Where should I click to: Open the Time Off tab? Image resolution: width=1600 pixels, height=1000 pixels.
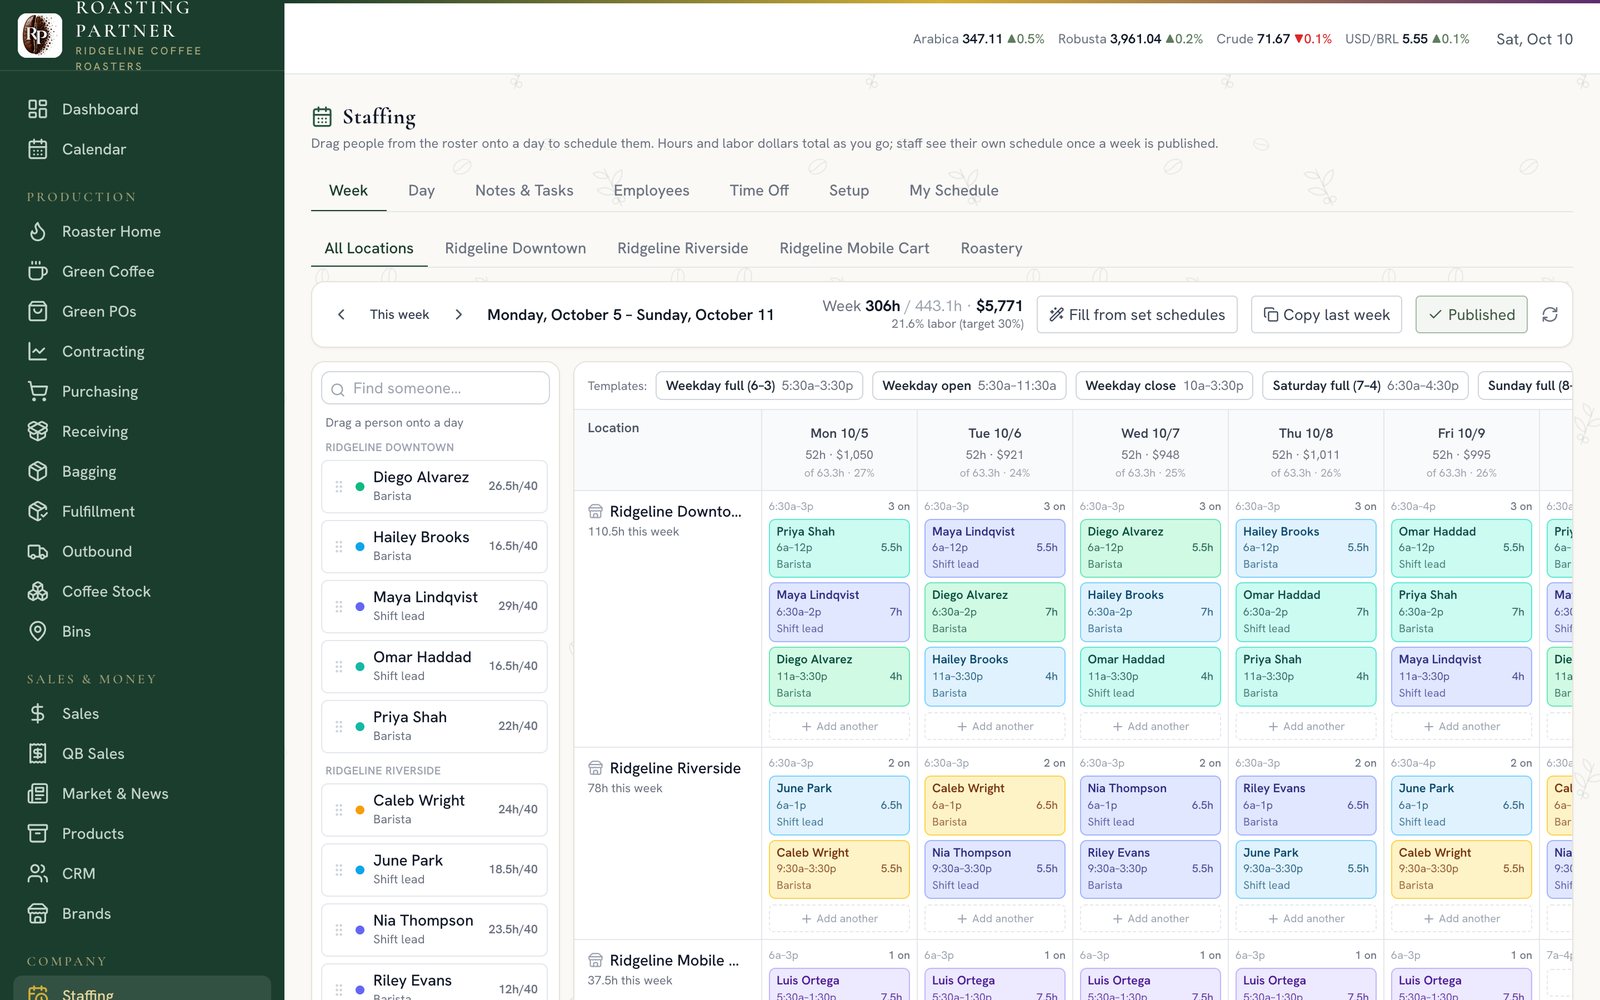pos(759,190)
